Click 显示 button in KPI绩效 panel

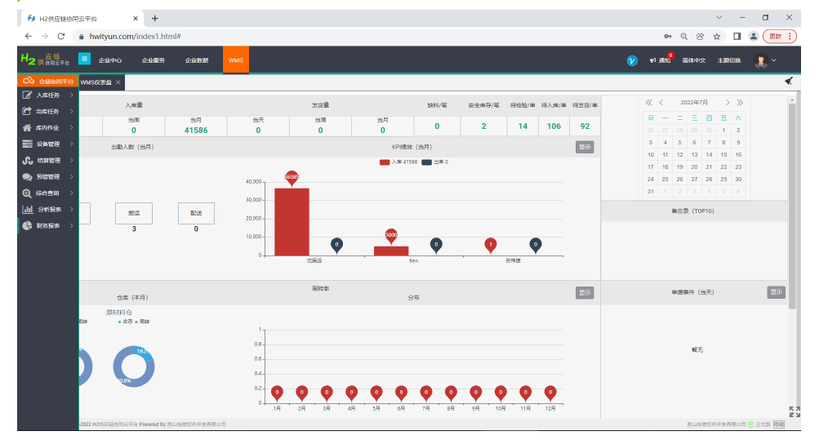click(x=585, y=147)
